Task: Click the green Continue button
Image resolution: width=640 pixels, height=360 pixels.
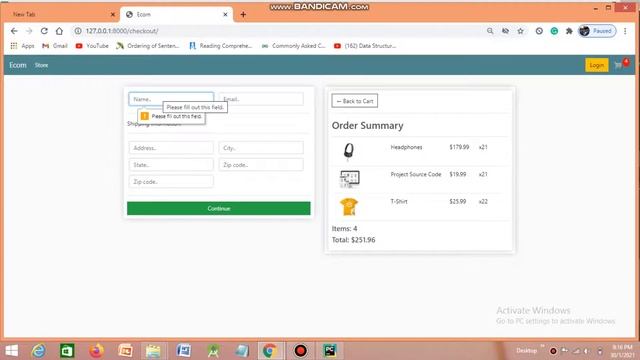Action: (x=219, y=208)
